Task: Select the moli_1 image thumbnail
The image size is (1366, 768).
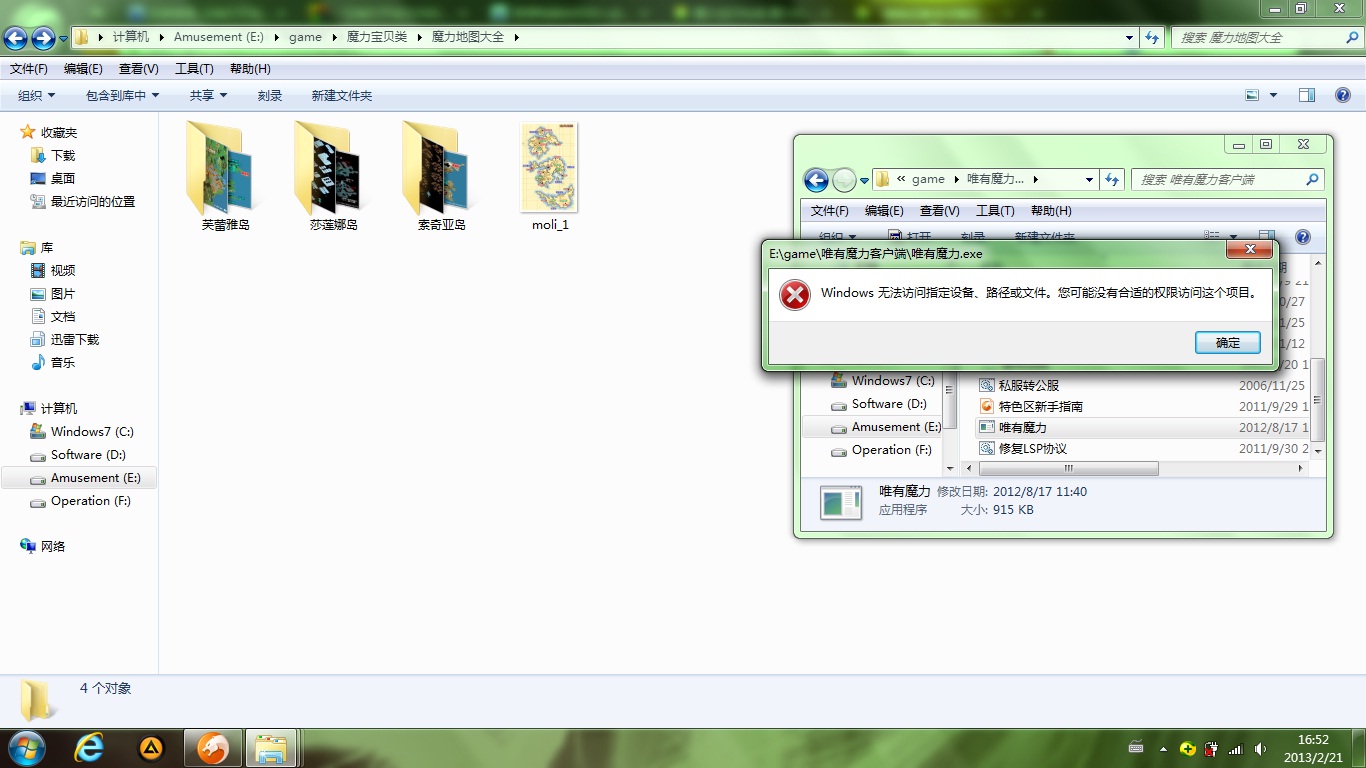Action: (549, 168)
